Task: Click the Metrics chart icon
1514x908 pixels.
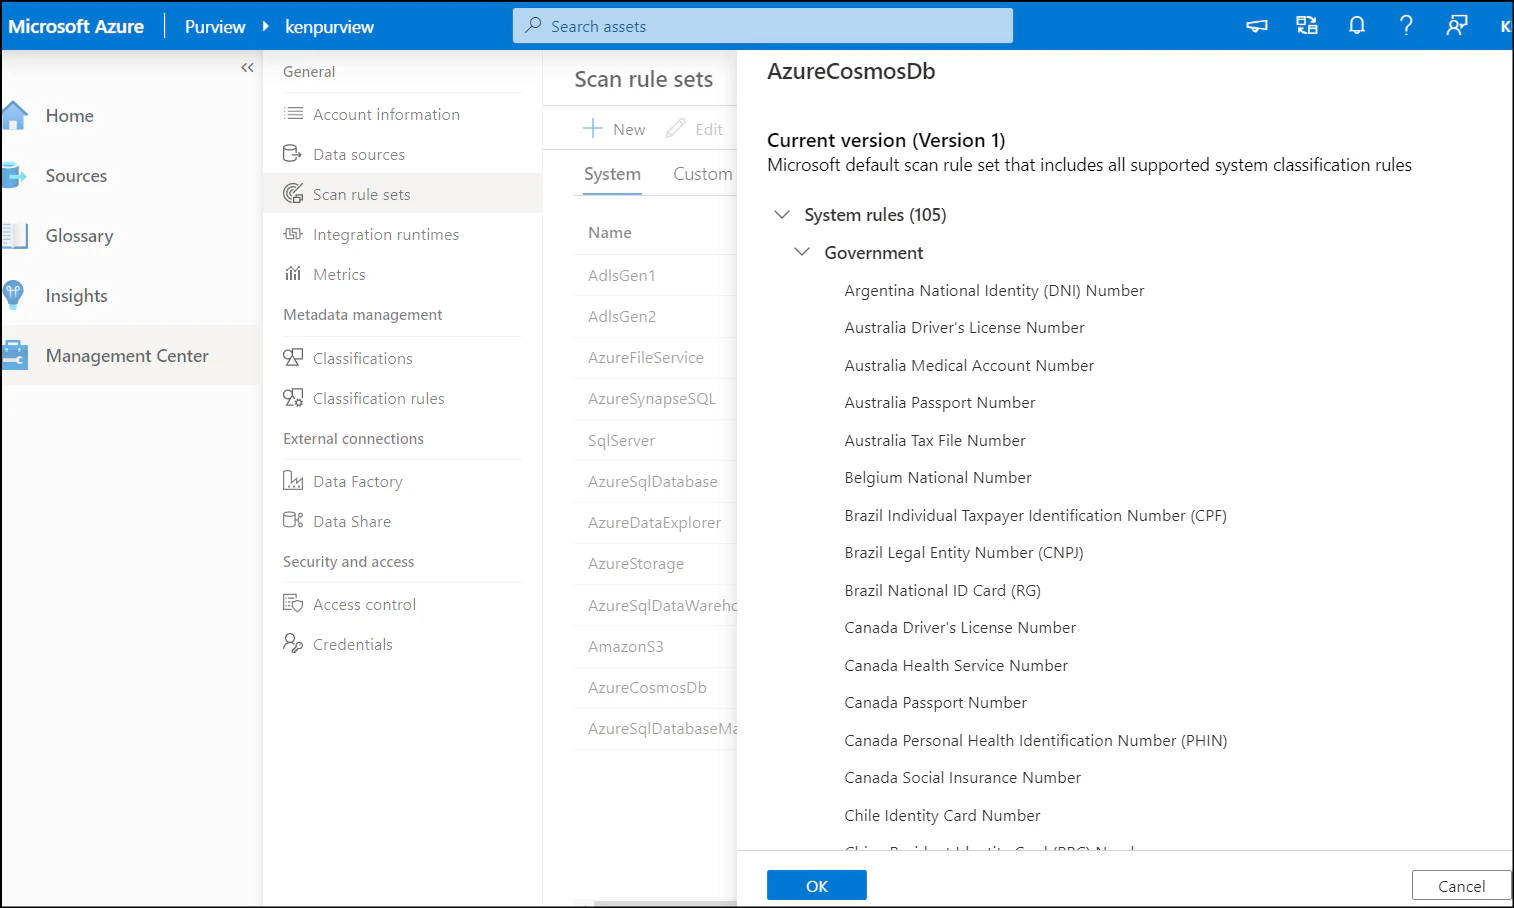Action: 293,274
